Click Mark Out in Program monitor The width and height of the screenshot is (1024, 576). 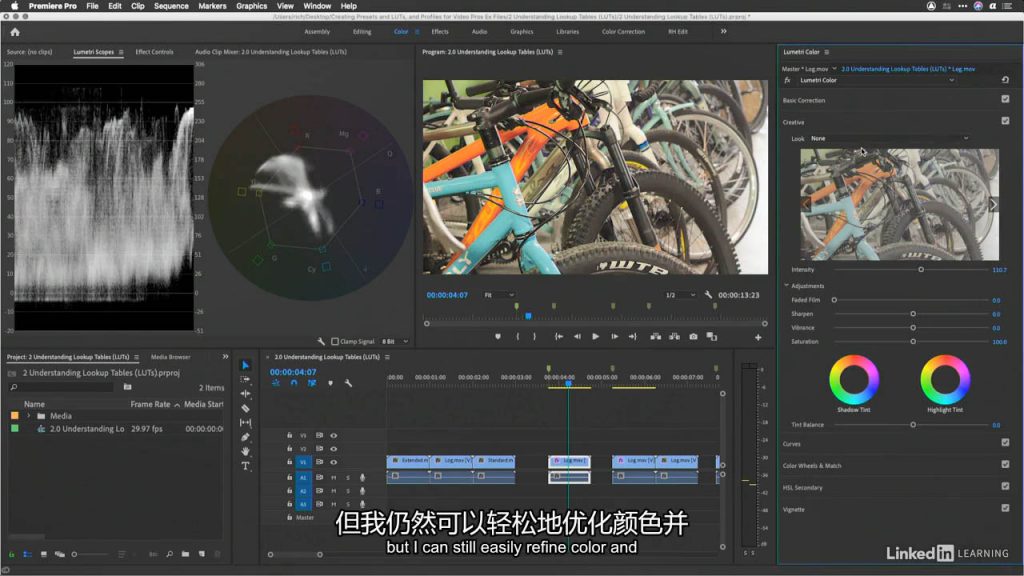[x=534, y=337]
